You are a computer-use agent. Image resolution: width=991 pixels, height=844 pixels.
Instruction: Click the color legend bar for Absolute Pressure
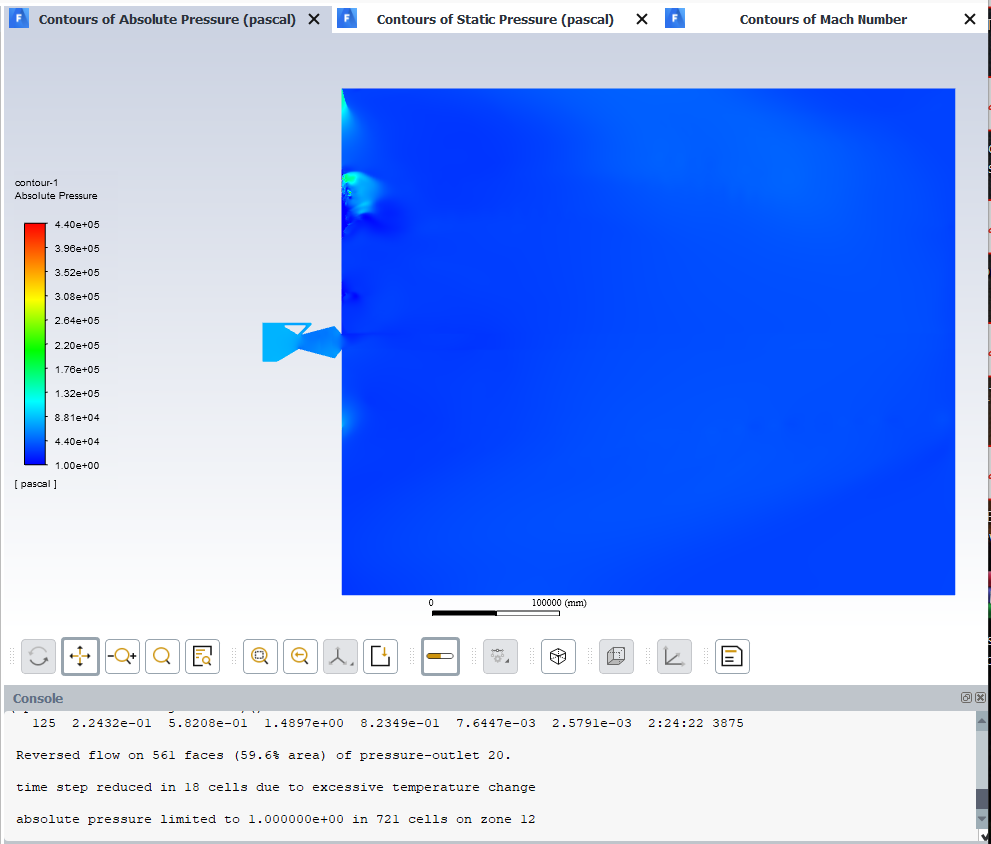[35, 344]
